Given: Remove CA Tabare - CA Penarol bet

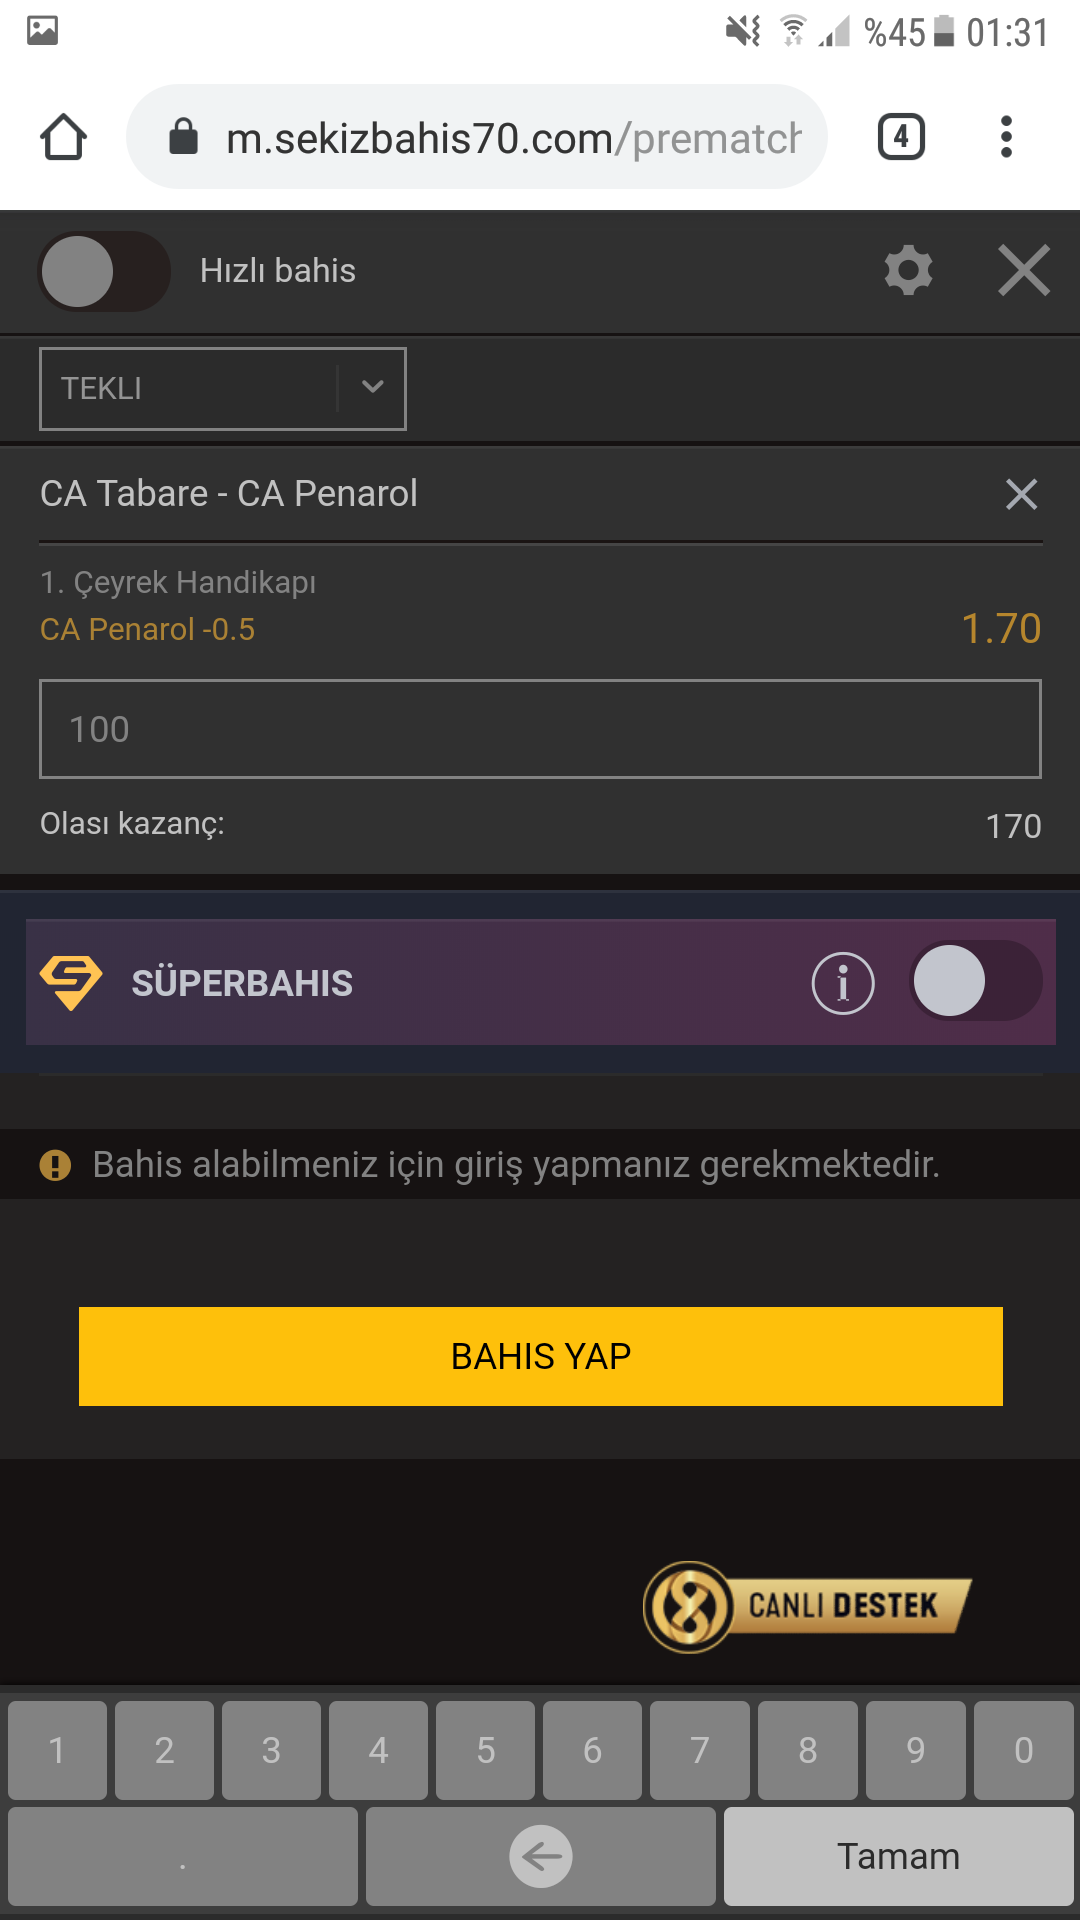Looking at the screenshot, I should pyautogui.click(x=1021, y=494).
